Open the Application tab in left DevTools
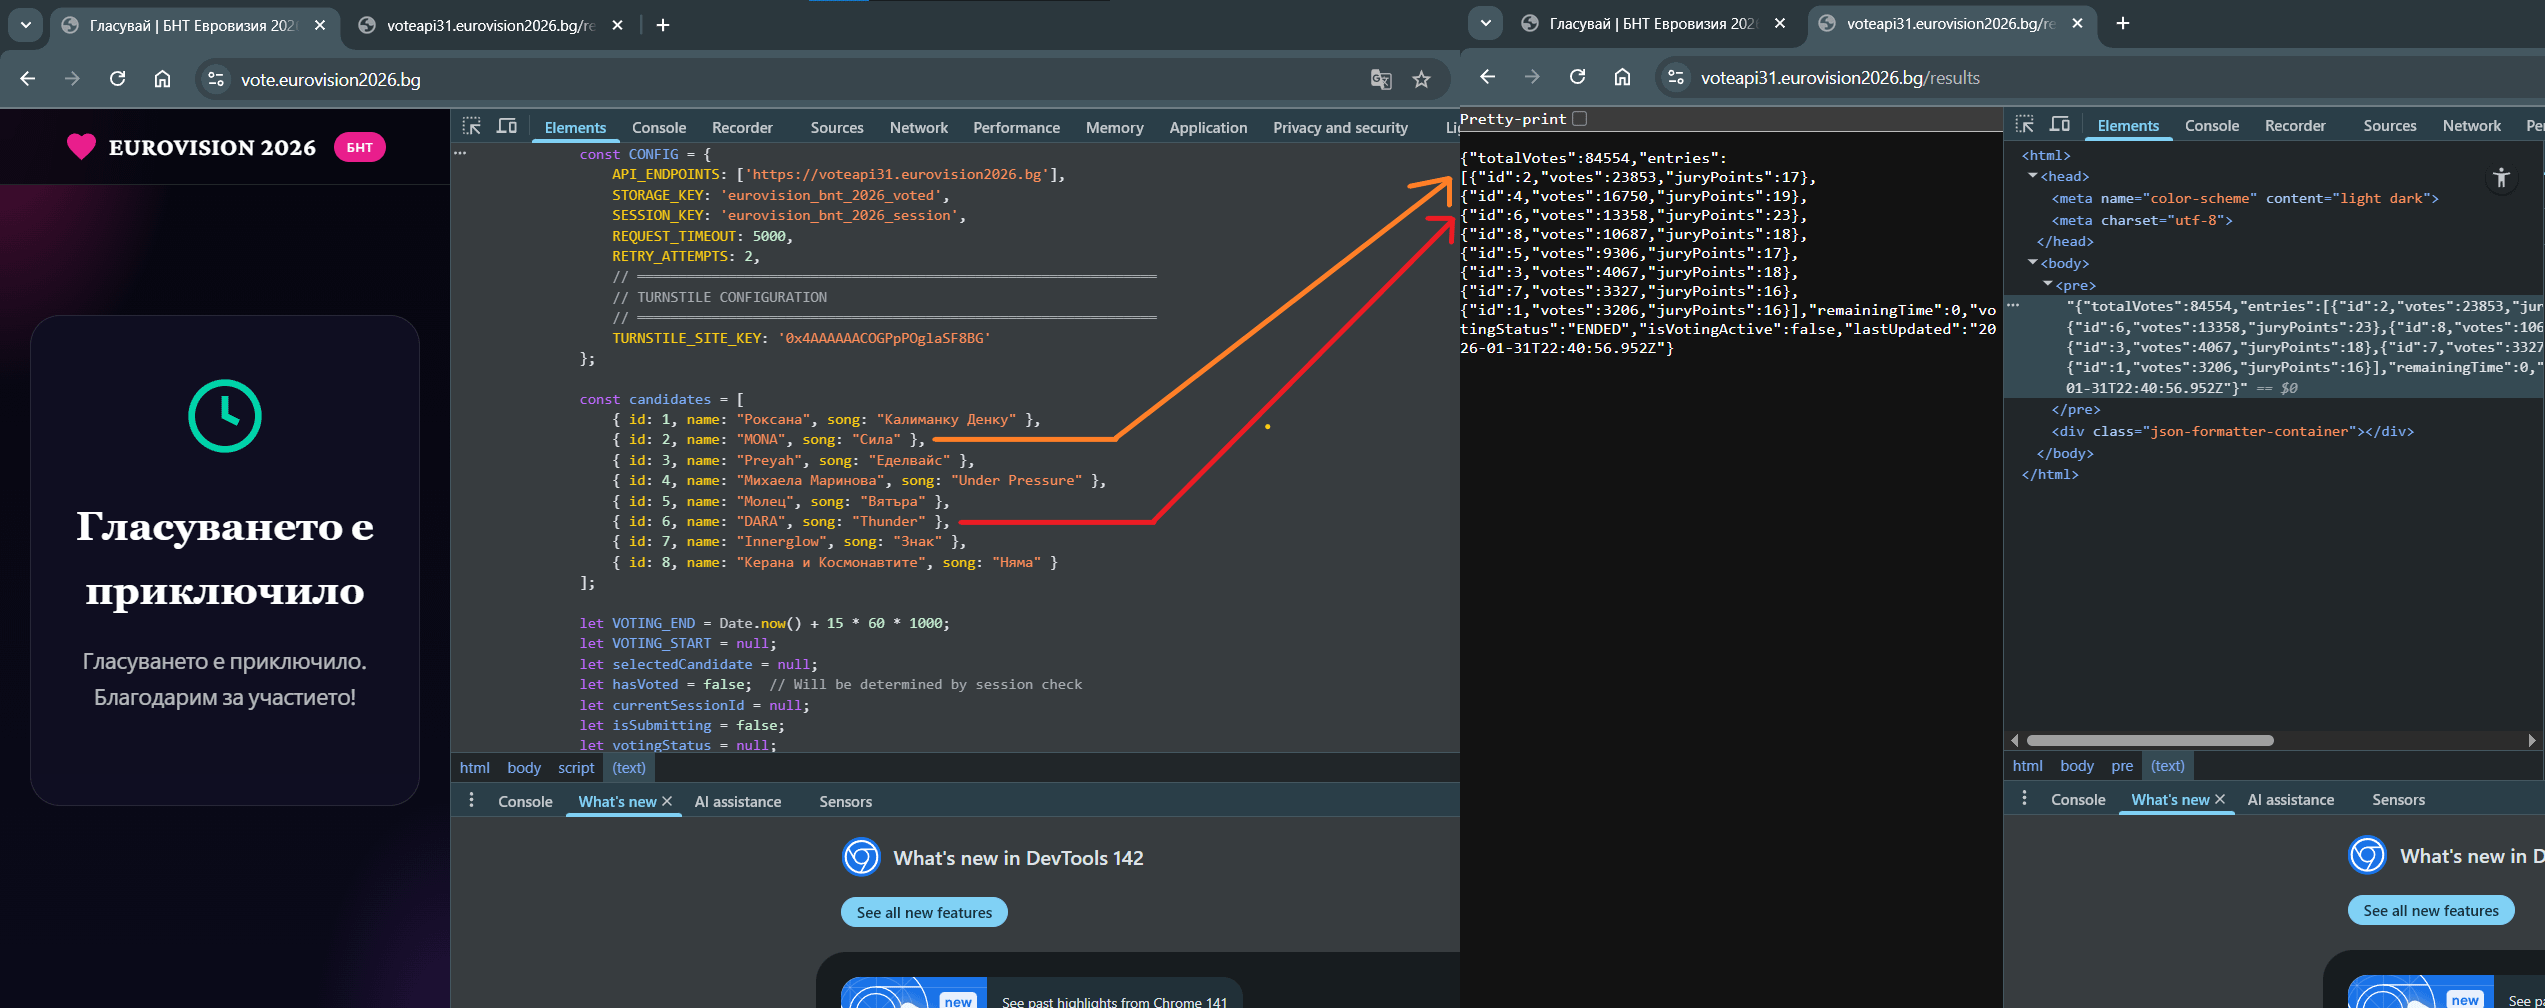This screenshot has height=1008, width=2546. (1208, 128)
